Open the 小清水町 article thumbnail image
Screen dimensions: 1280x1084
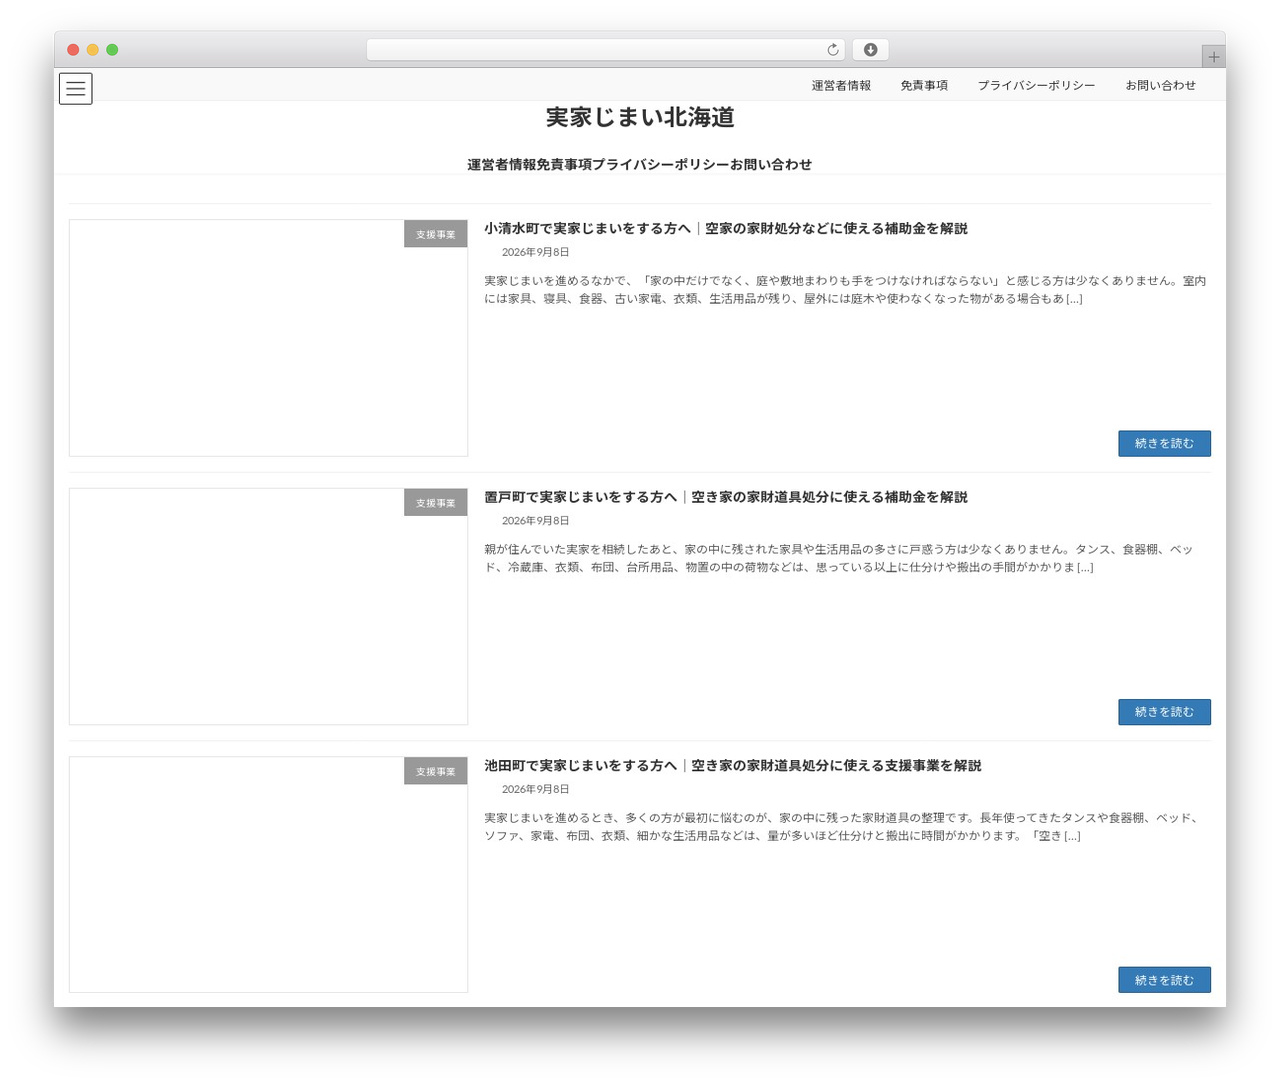(x=268, y=338)
